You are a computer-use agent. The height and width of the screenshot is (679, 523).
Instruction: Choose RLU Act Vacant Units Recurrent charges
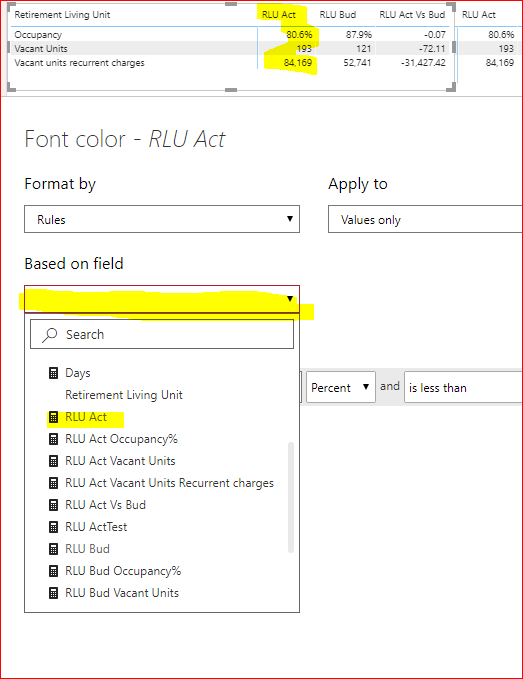point(169,483)
